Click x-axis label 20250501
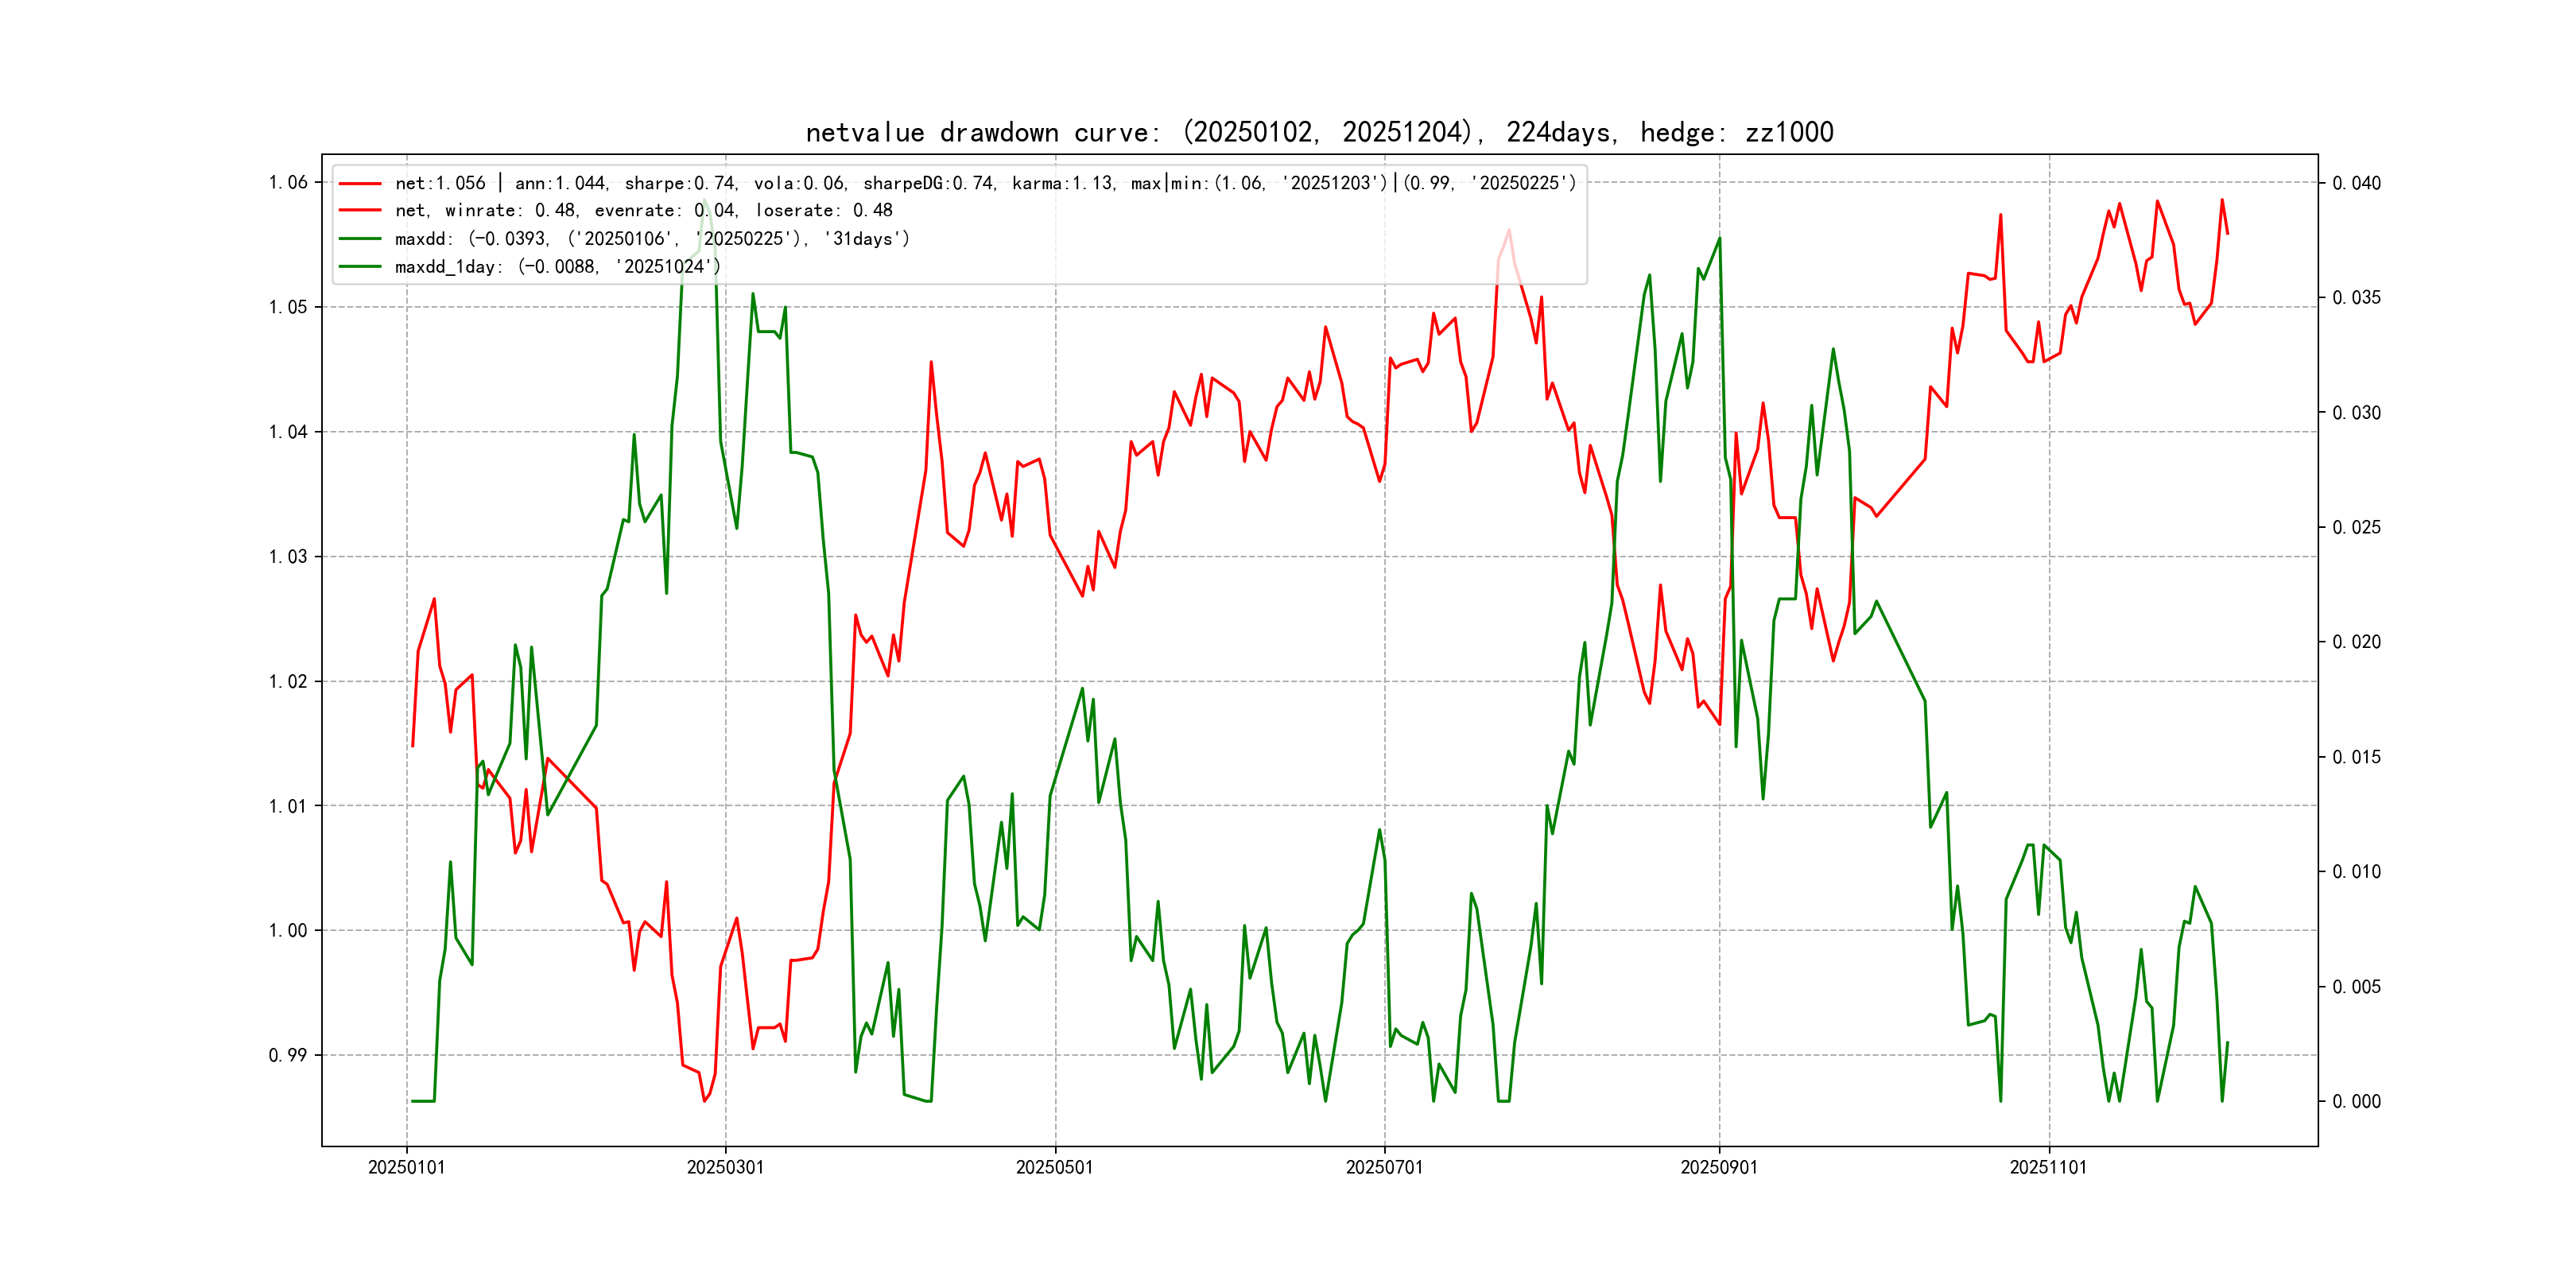2576x1288 pixels. (x=1054, y=1167)
